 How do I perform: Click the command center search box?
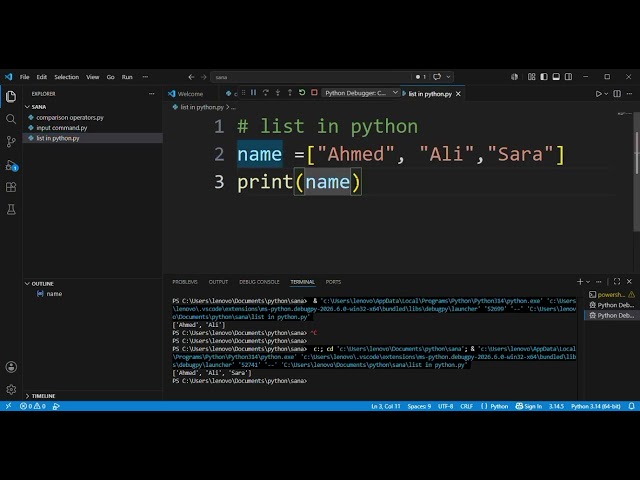pos(312,77)
